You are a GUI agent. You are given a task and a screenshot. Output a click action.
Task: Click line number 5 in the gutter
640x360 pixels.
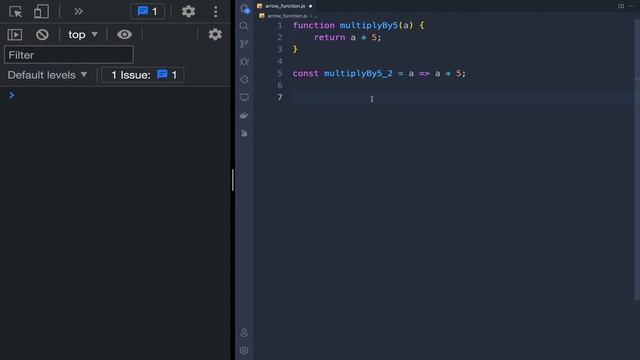[x=280, y=73]
